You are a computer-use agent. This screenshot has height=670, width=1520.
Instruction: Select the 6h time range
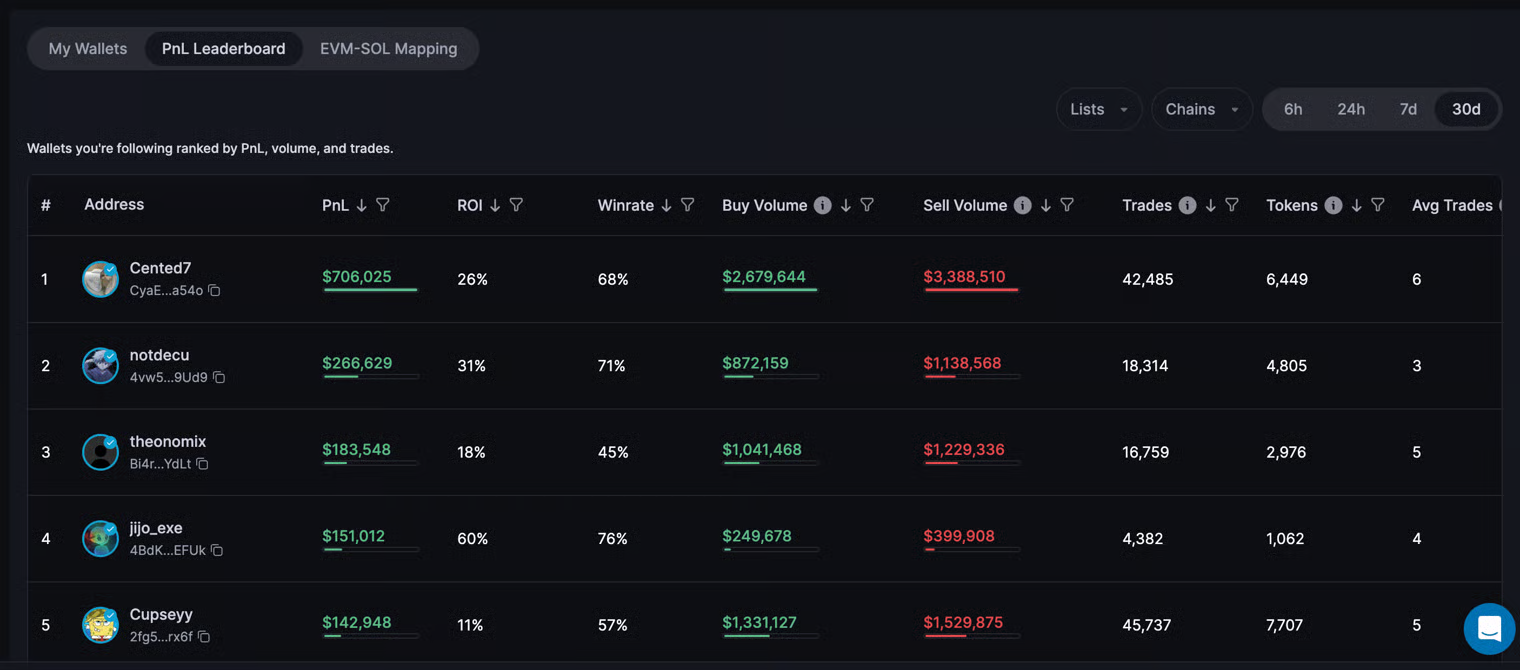[x=1293, y=109]
